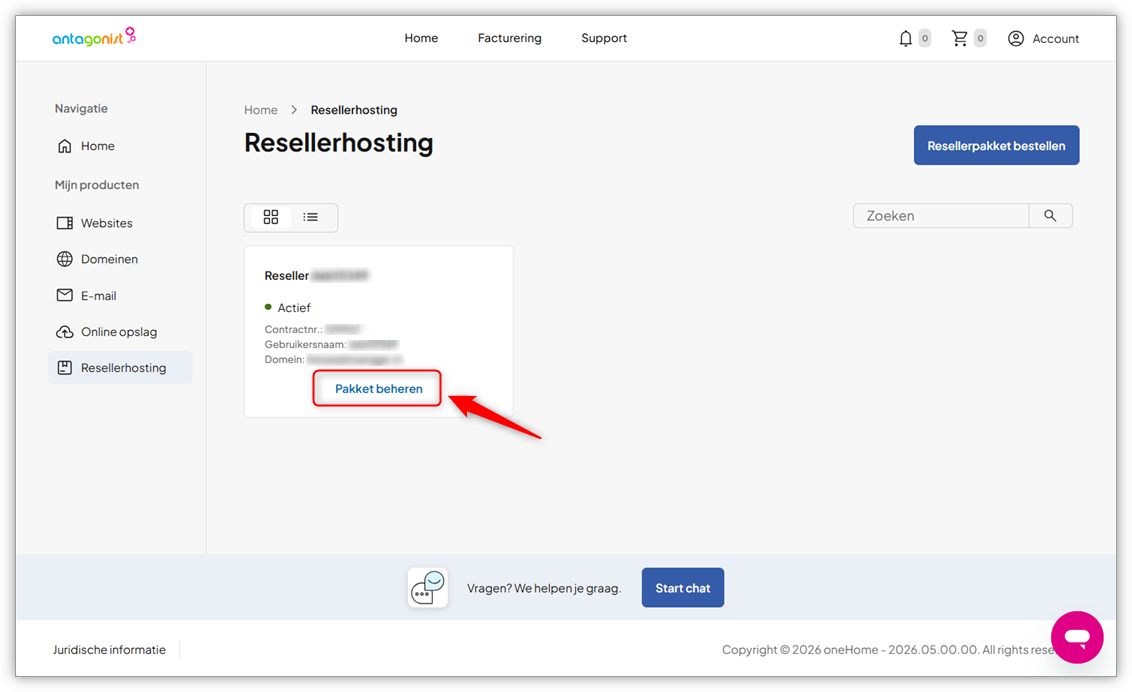Open the pink chat bubble widget
Screen dimensions: 1132x692
point(1077,637)
